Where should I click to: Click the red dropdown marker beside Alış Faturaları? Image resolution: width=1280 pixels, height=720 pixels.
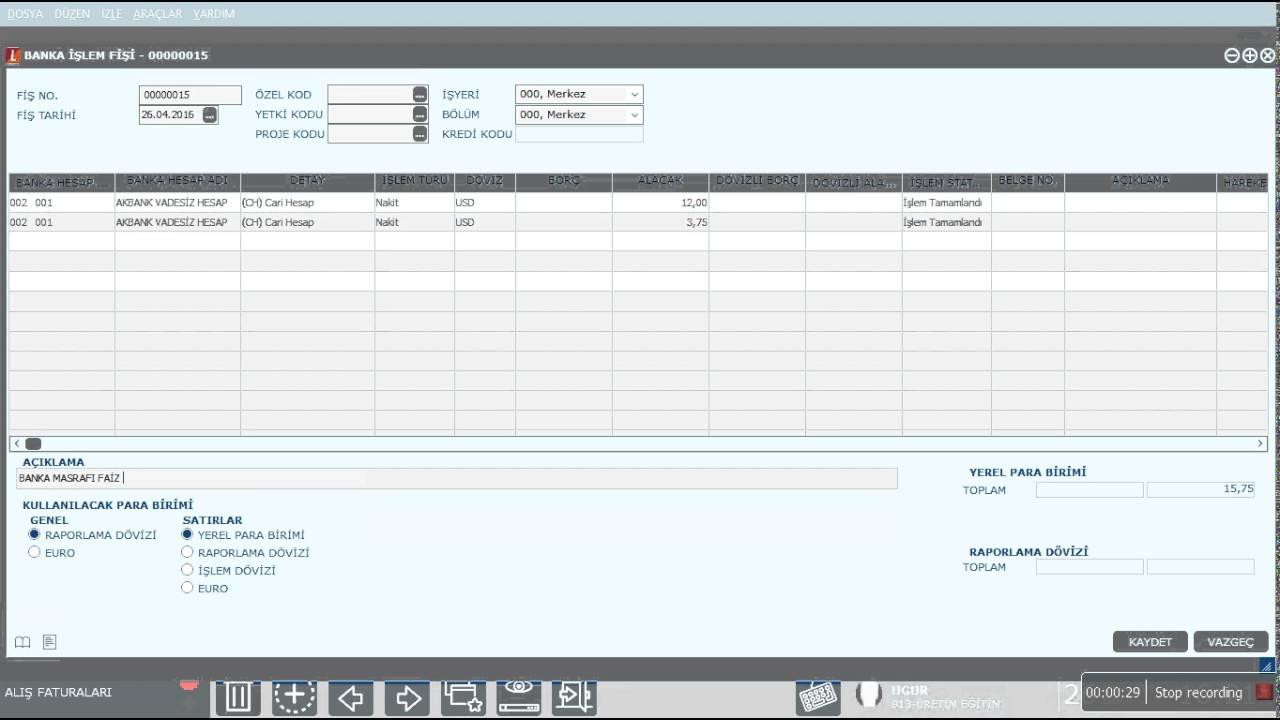click(189, 686)
